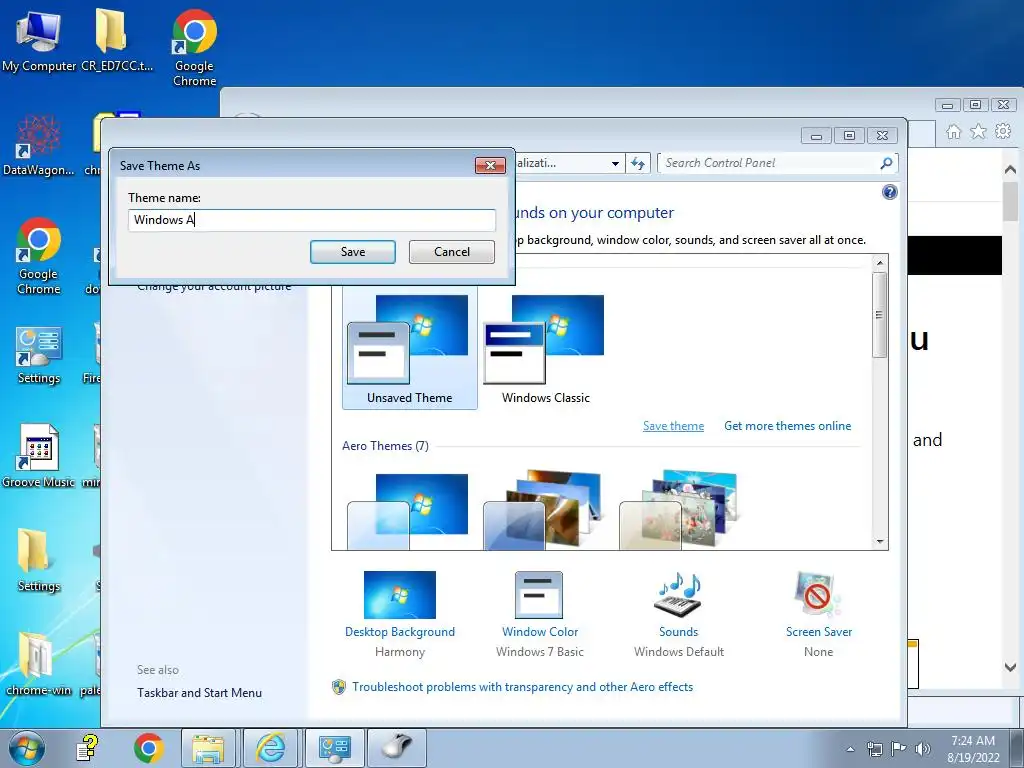Image resolution: width=1024 pixels, height=768 pixels.
Task: Open Screen Saver settings
Action: click(x=819, y=615)
